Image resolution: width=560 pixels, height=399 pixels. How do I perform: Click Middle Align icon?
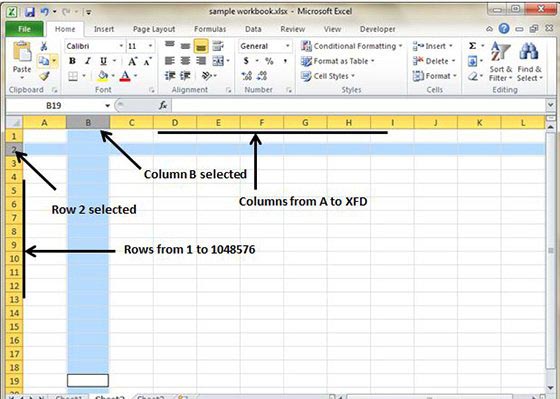[x=185, y=46]
